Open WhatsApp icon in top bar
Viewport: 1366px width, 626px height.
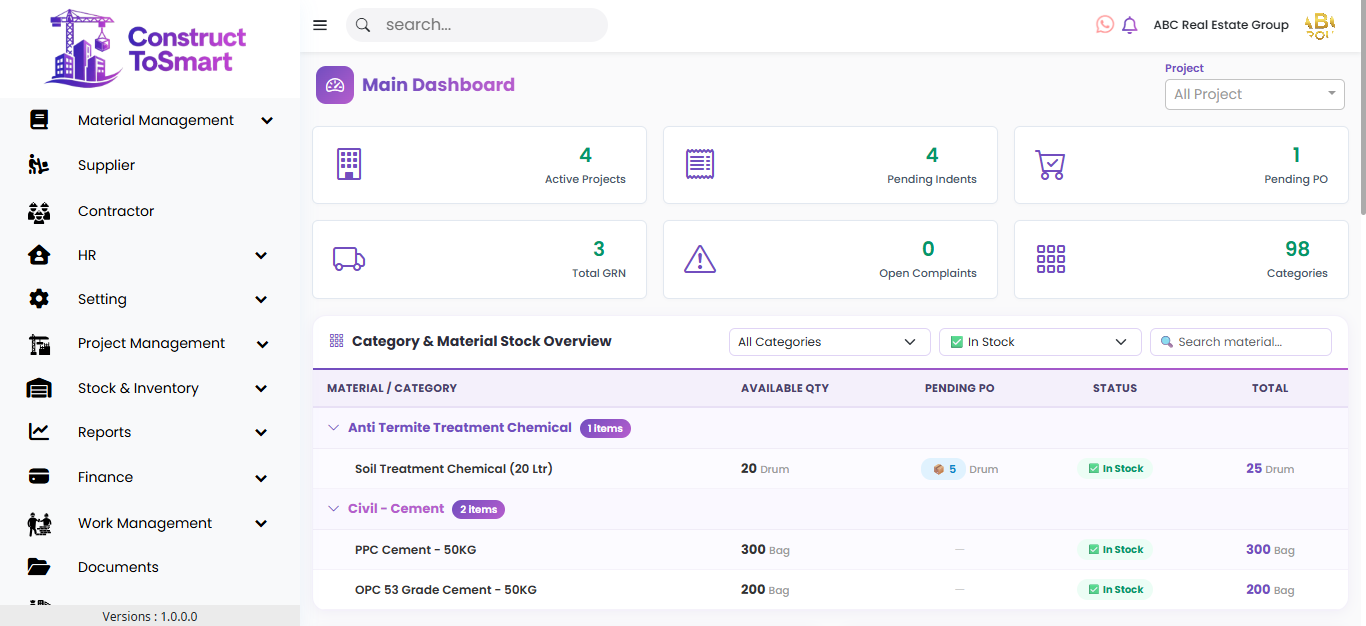pyautogui.click(x=1105, y=24)
